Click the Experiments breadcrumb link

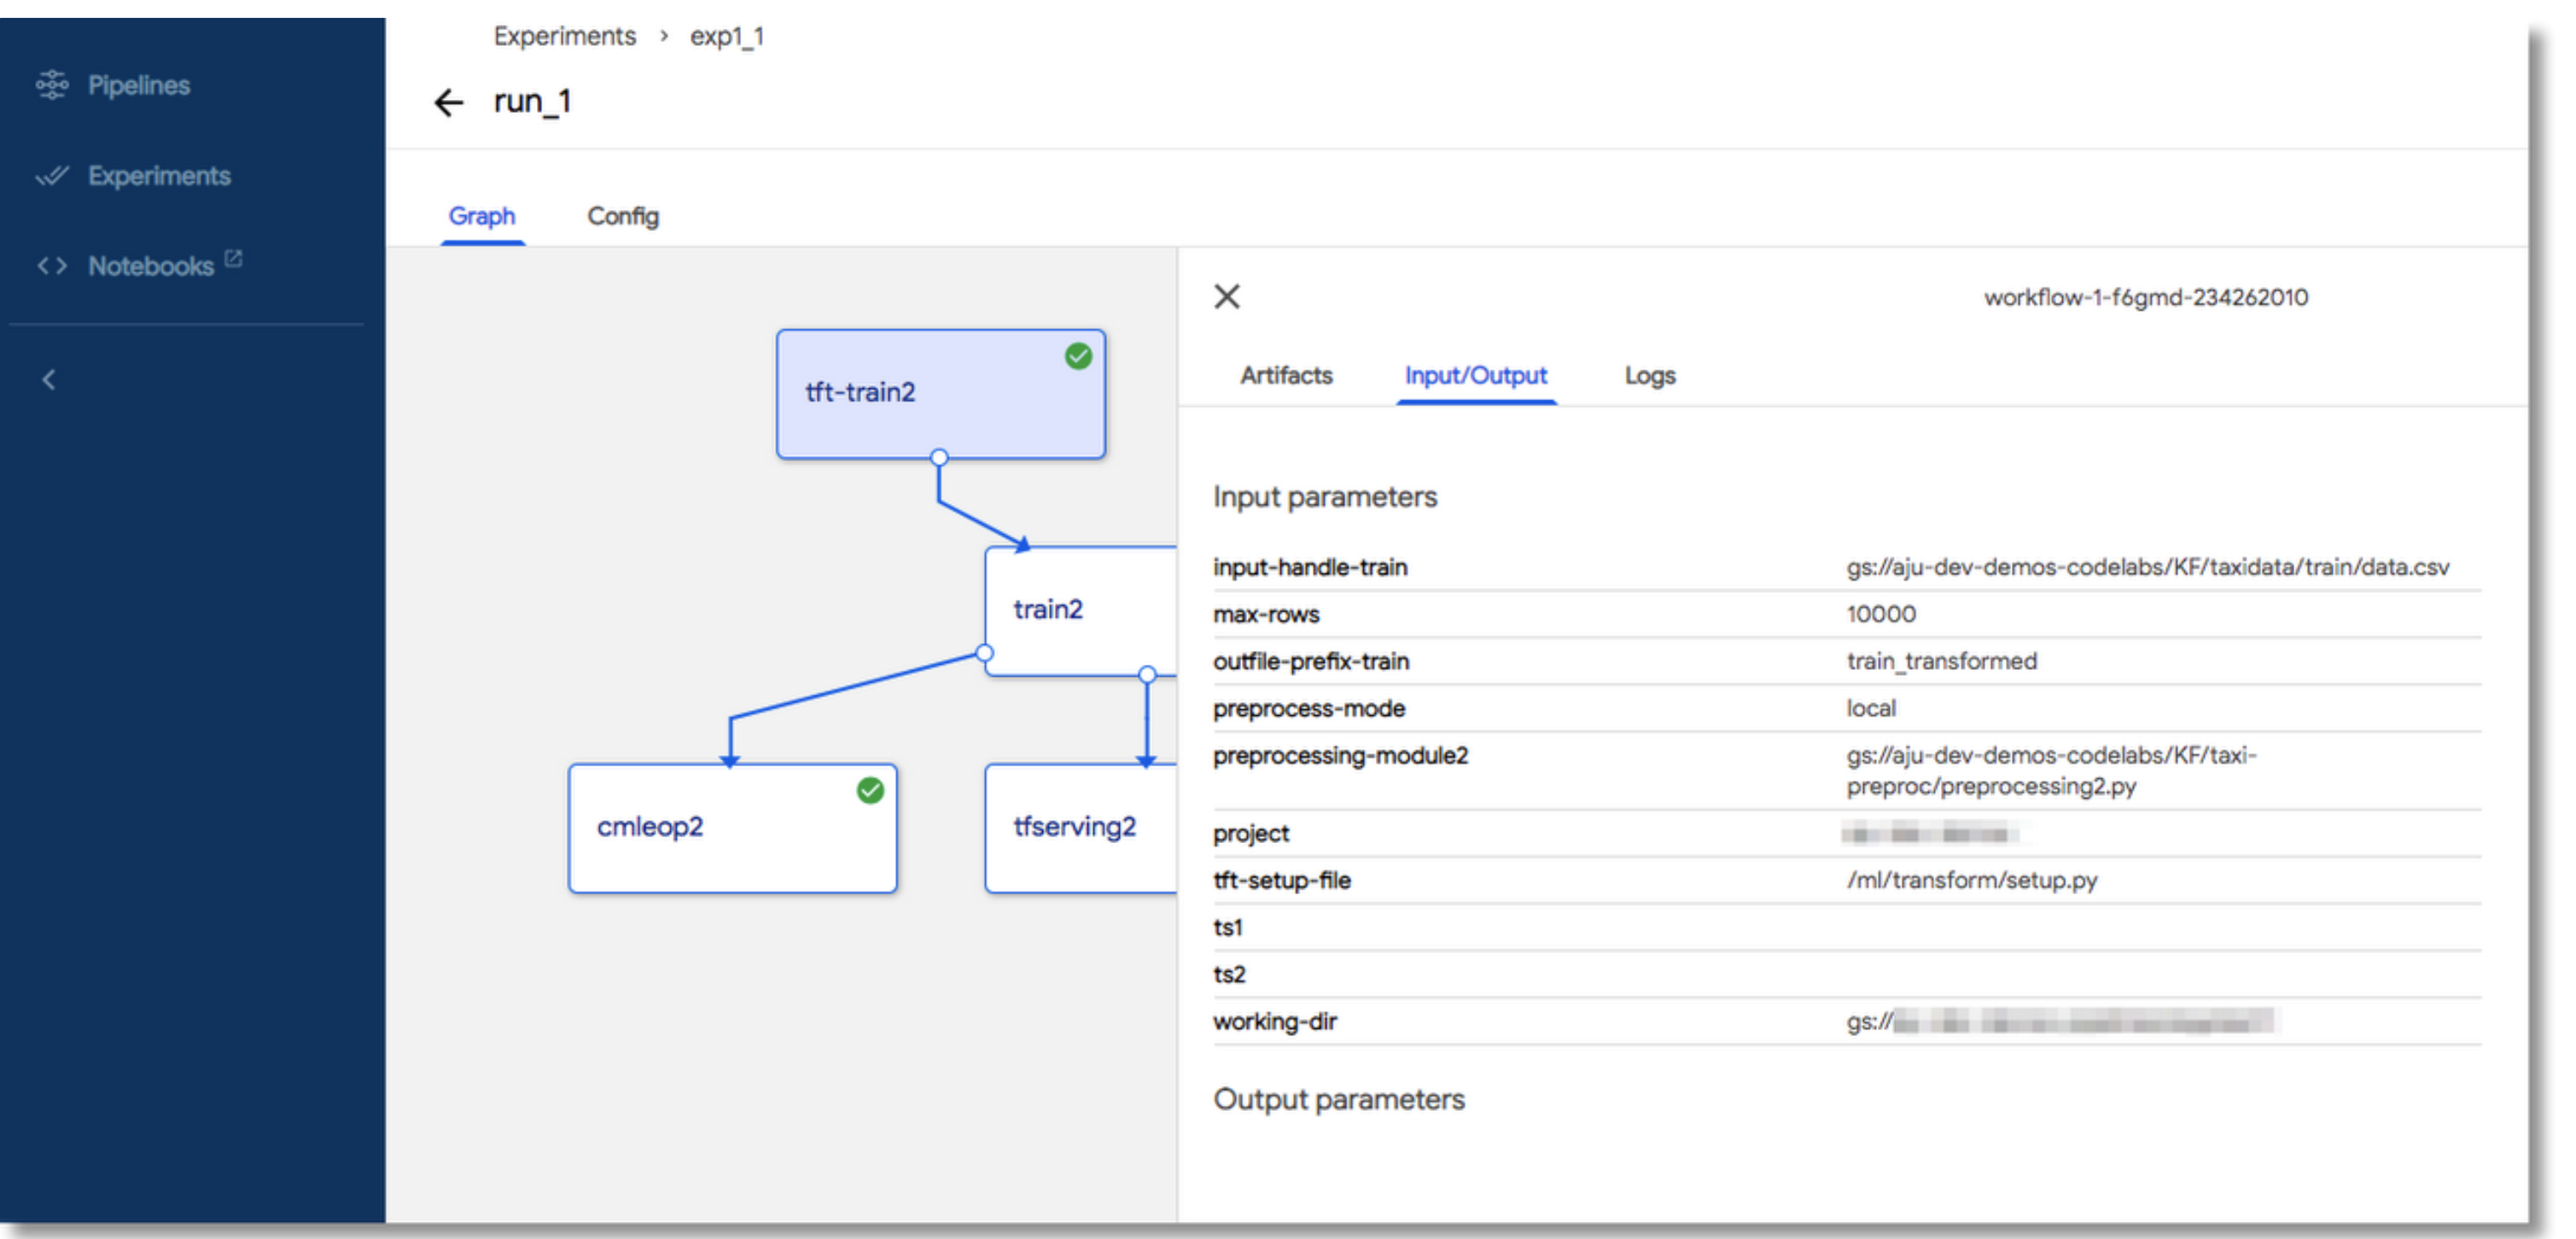(564, 37)
